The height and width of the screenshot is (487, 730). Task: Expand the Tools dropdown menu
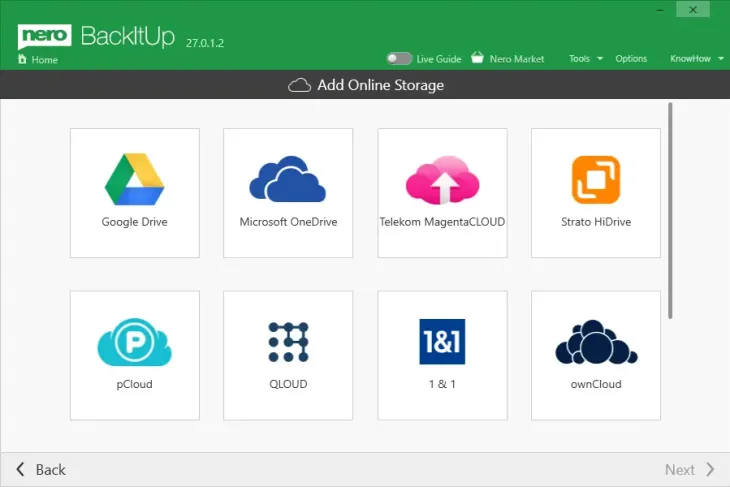coord(600,59)
